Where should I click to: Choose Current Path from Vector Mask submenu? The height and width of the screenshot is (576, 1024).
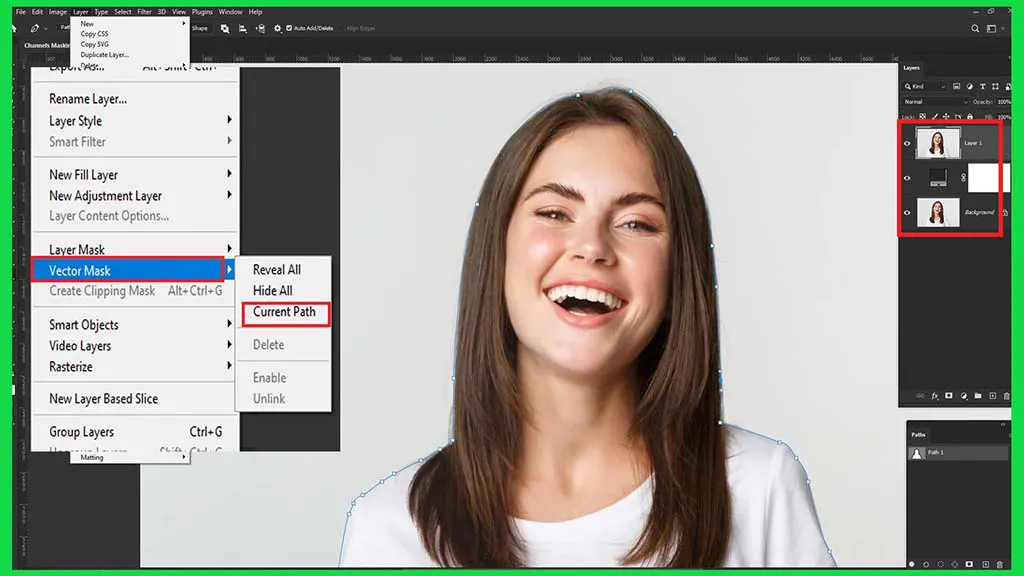click(x=284, y=312)
